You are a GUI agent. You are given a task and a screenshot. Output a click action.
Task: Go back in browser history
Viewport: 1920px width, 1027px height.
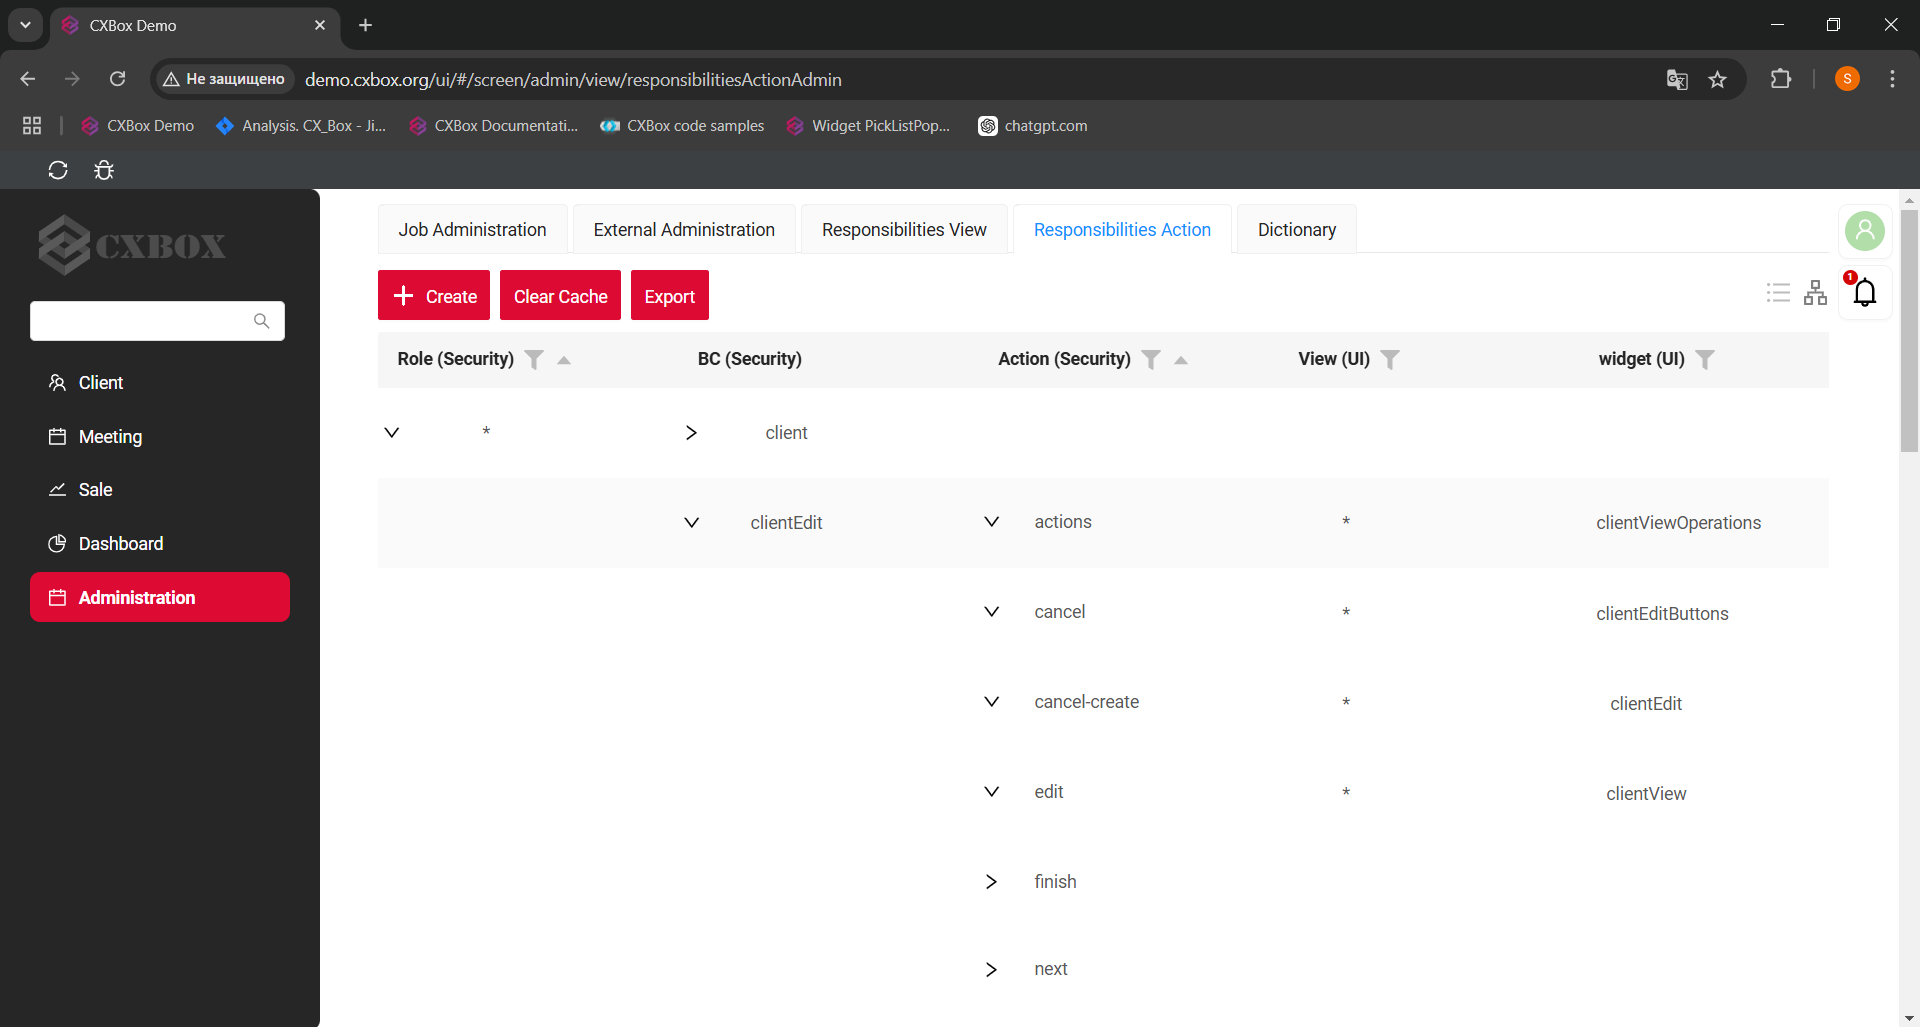coord(28,79)
